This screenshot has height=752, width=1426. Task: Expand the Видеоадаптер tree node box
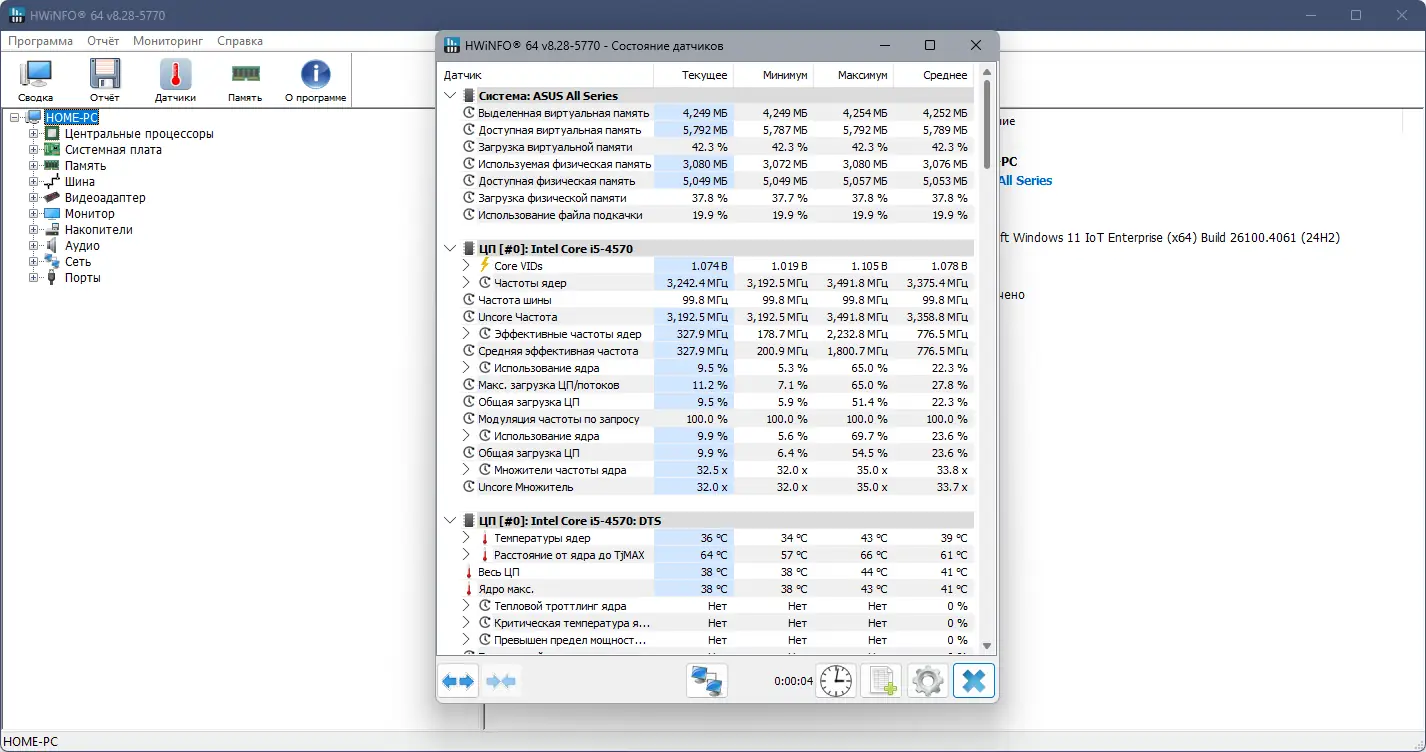[x=33, y=198]
